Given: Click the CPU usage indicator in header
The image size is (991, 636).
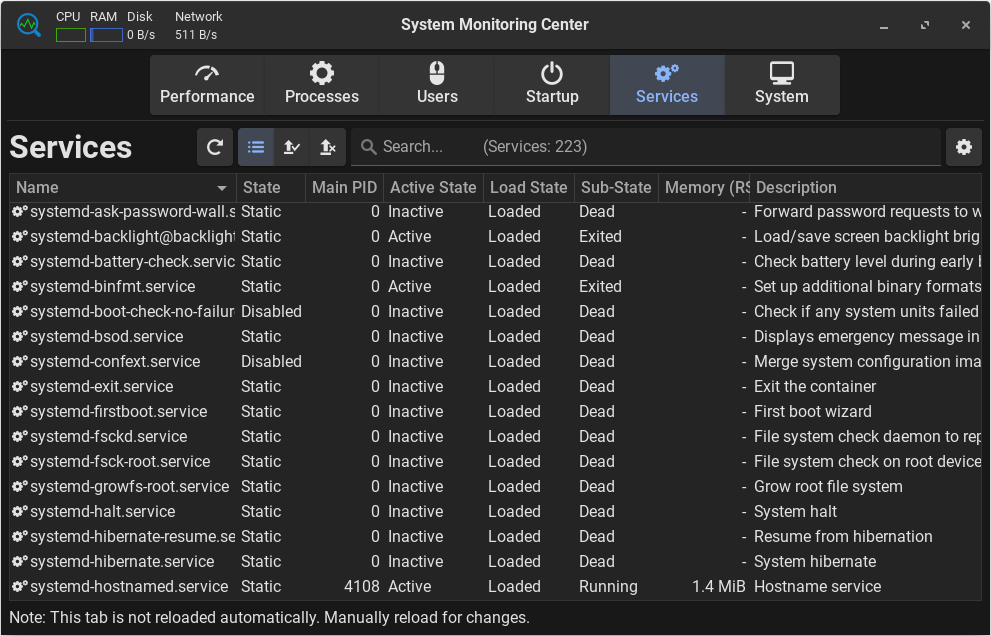Looking at the screenshot, I should [x=70, y=35].
